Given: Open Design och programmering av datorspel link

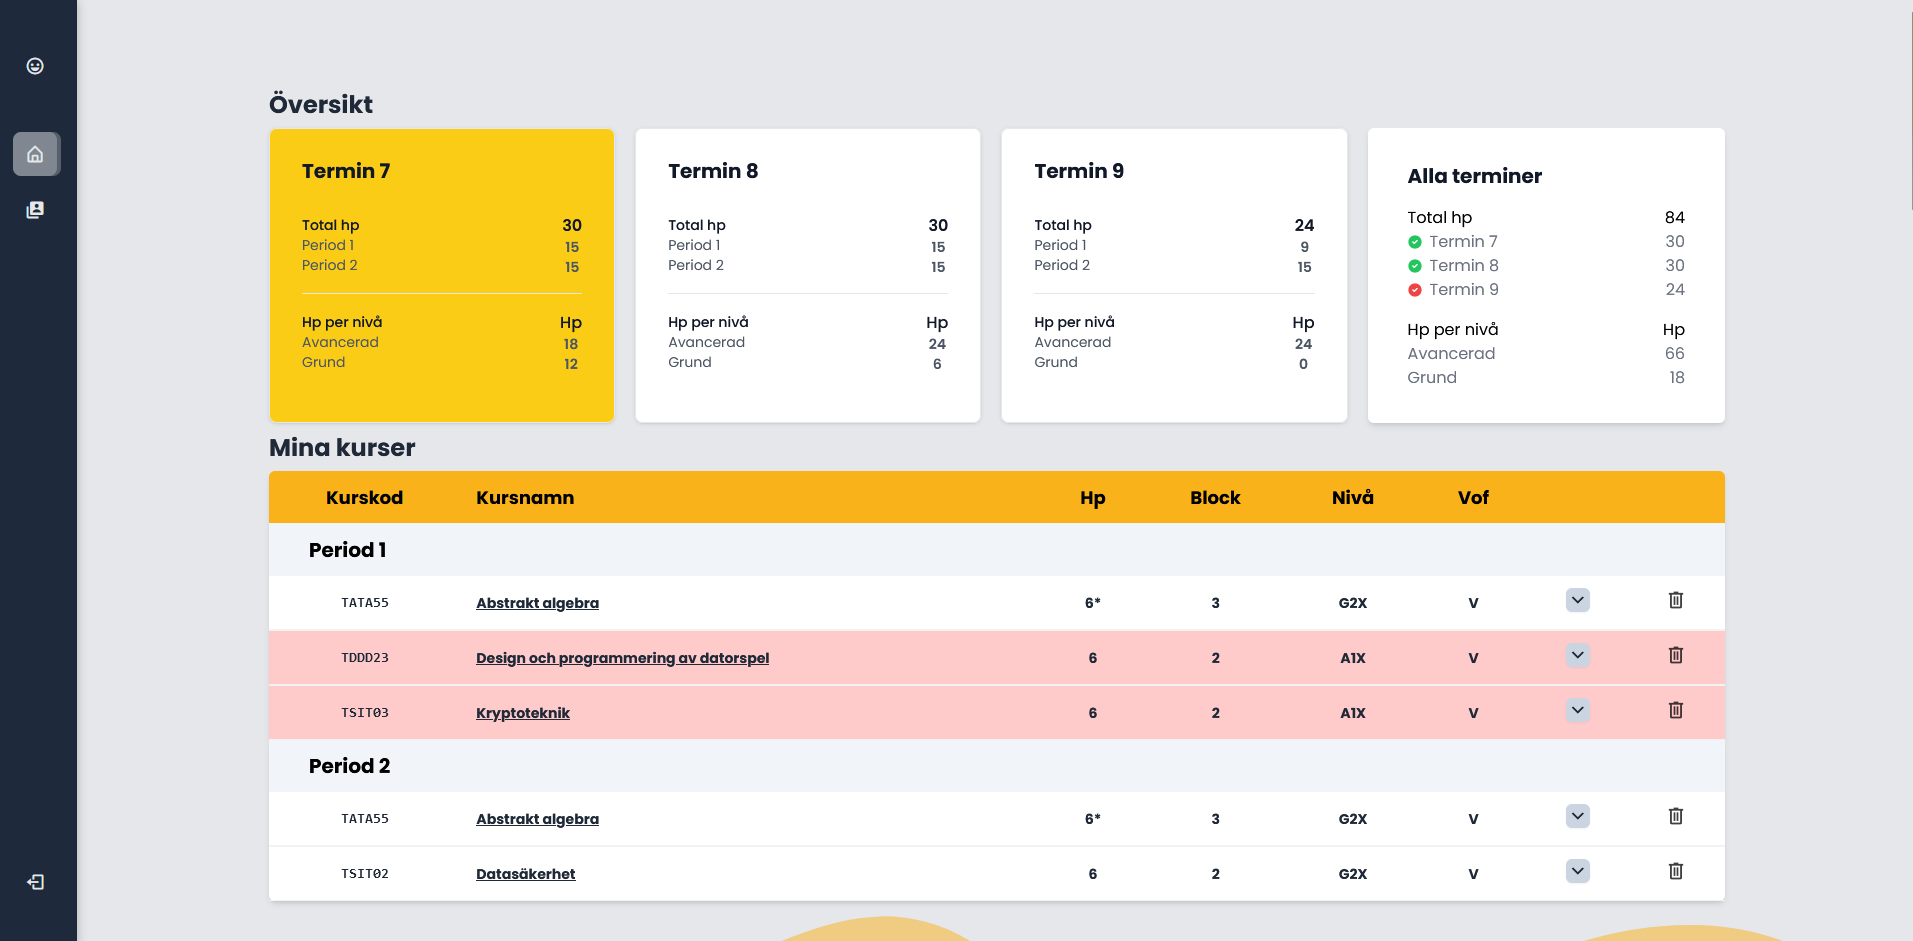Looking at the screenshot, I should 622,658.
